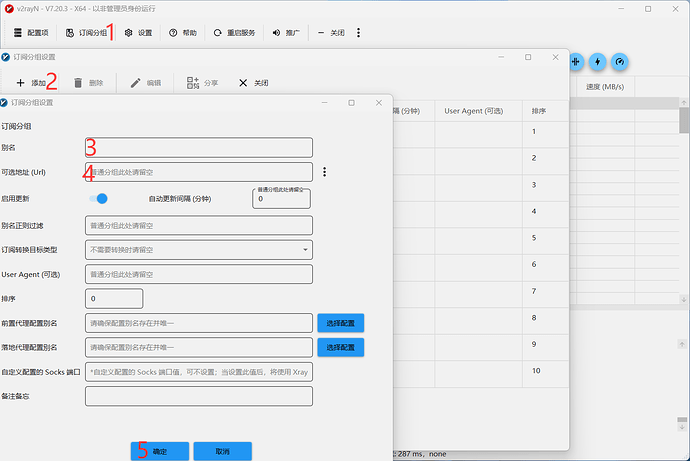Focus the 别名 alias input field

coord(199,147)
